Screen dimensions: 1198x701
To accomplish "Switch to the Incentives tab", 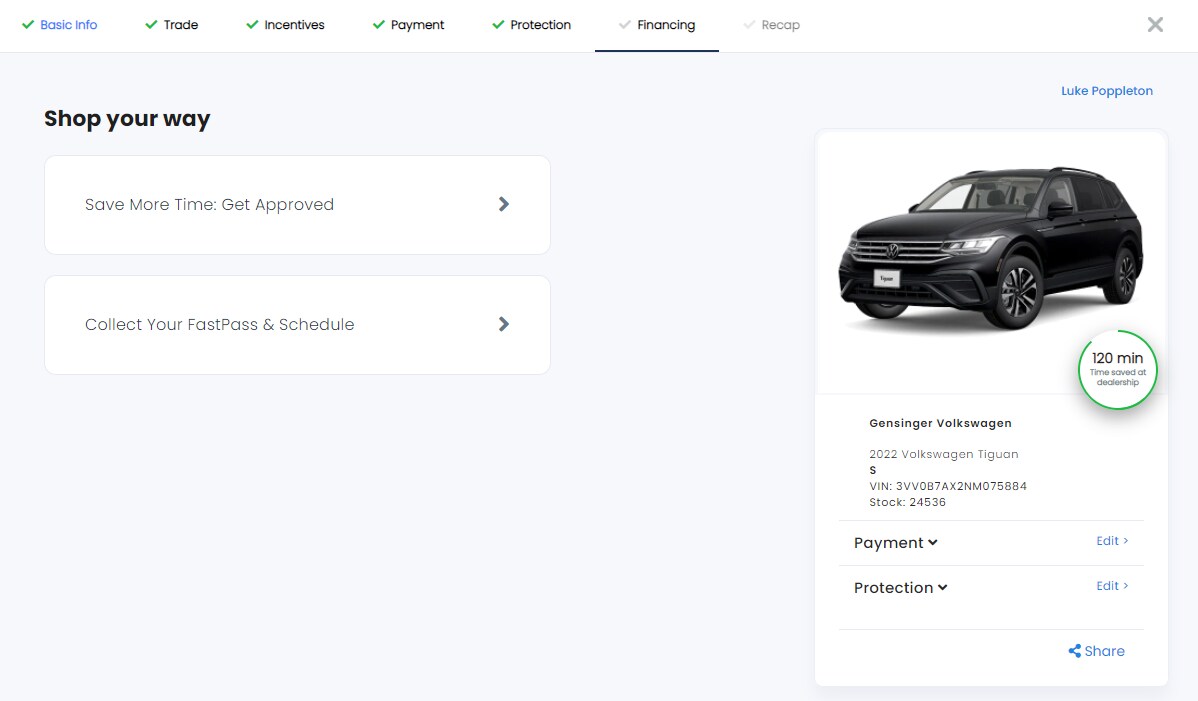I will (x=285, y=25).
